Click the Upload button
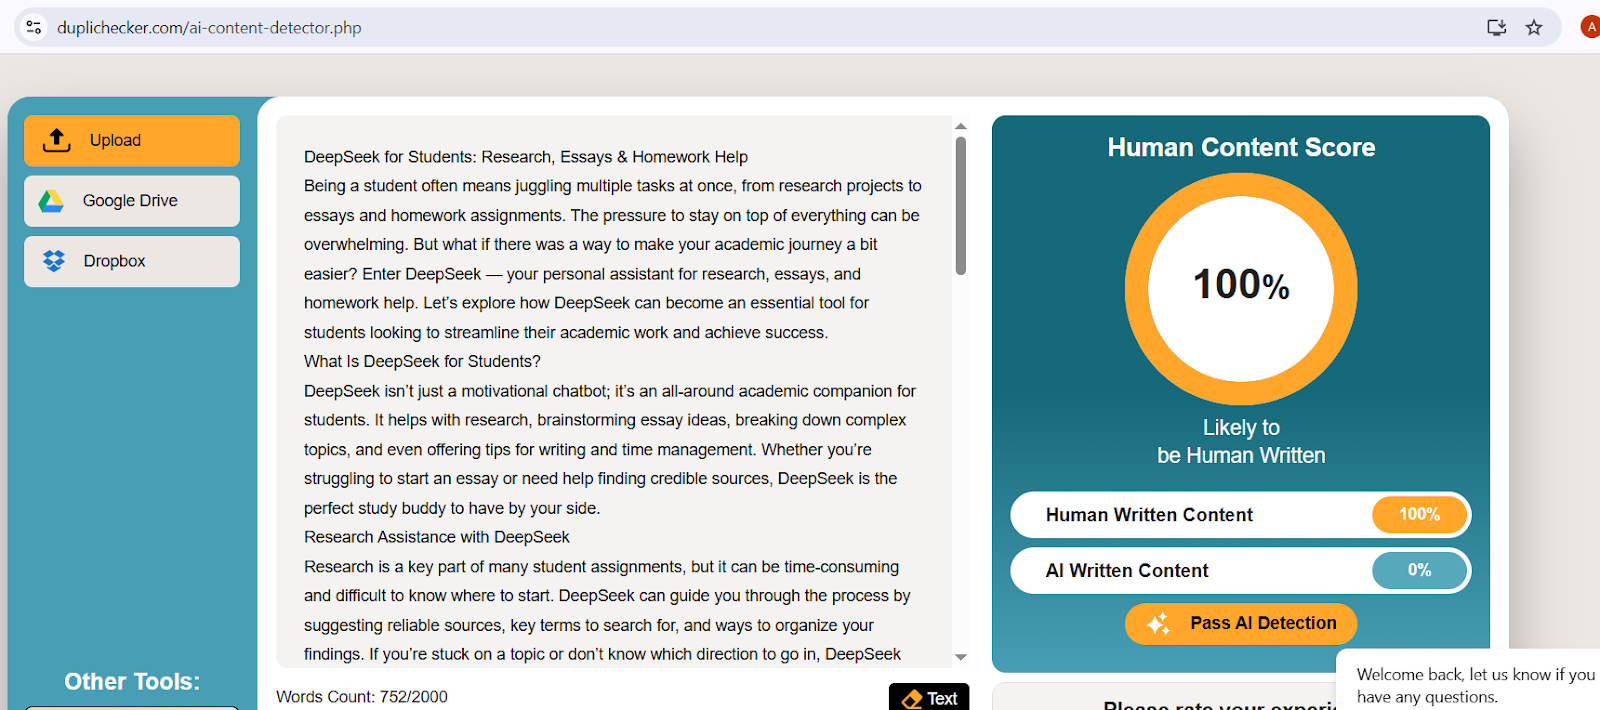 coord(132,140)
